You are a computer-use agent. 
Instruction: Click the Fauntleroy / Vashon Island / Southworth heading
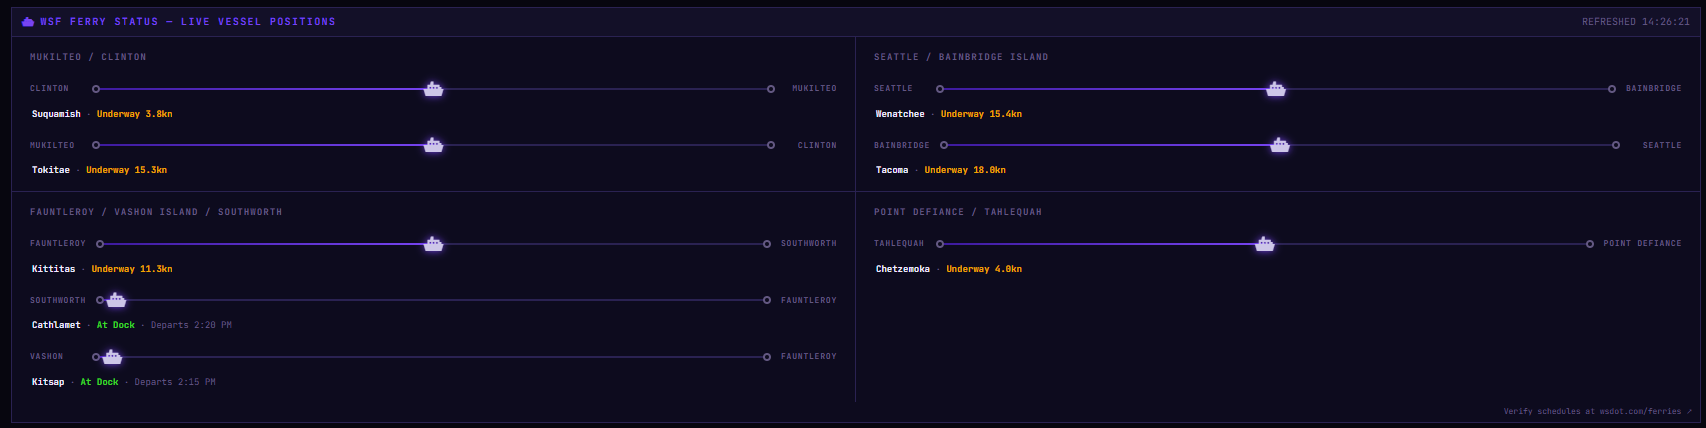[156, 212]
